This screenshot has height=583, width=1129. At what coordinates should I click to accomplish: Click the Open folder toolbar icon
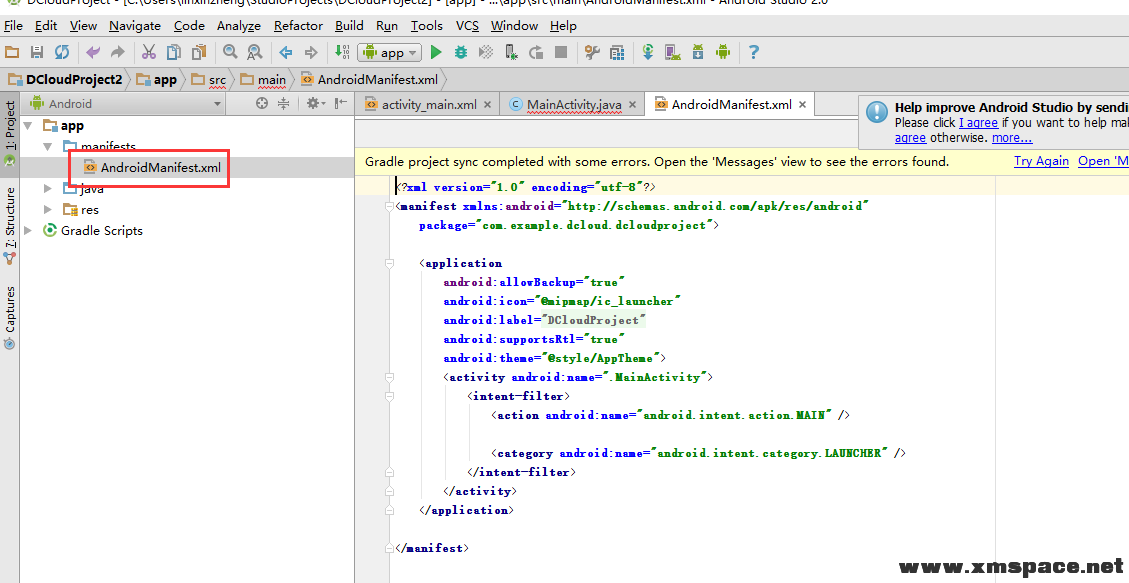pos(12,53)
